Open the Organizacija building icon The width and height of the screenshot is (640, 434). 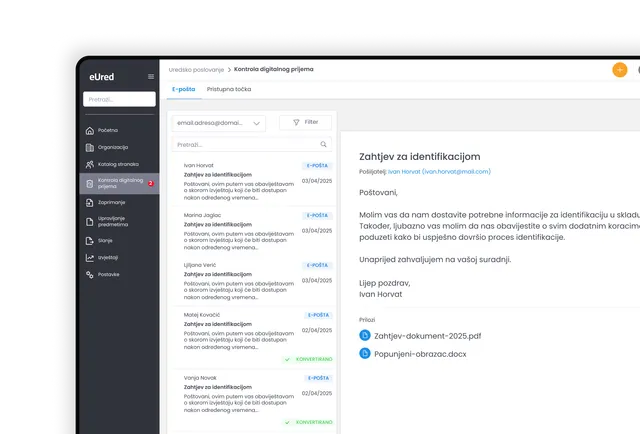(x=90, y=147)
